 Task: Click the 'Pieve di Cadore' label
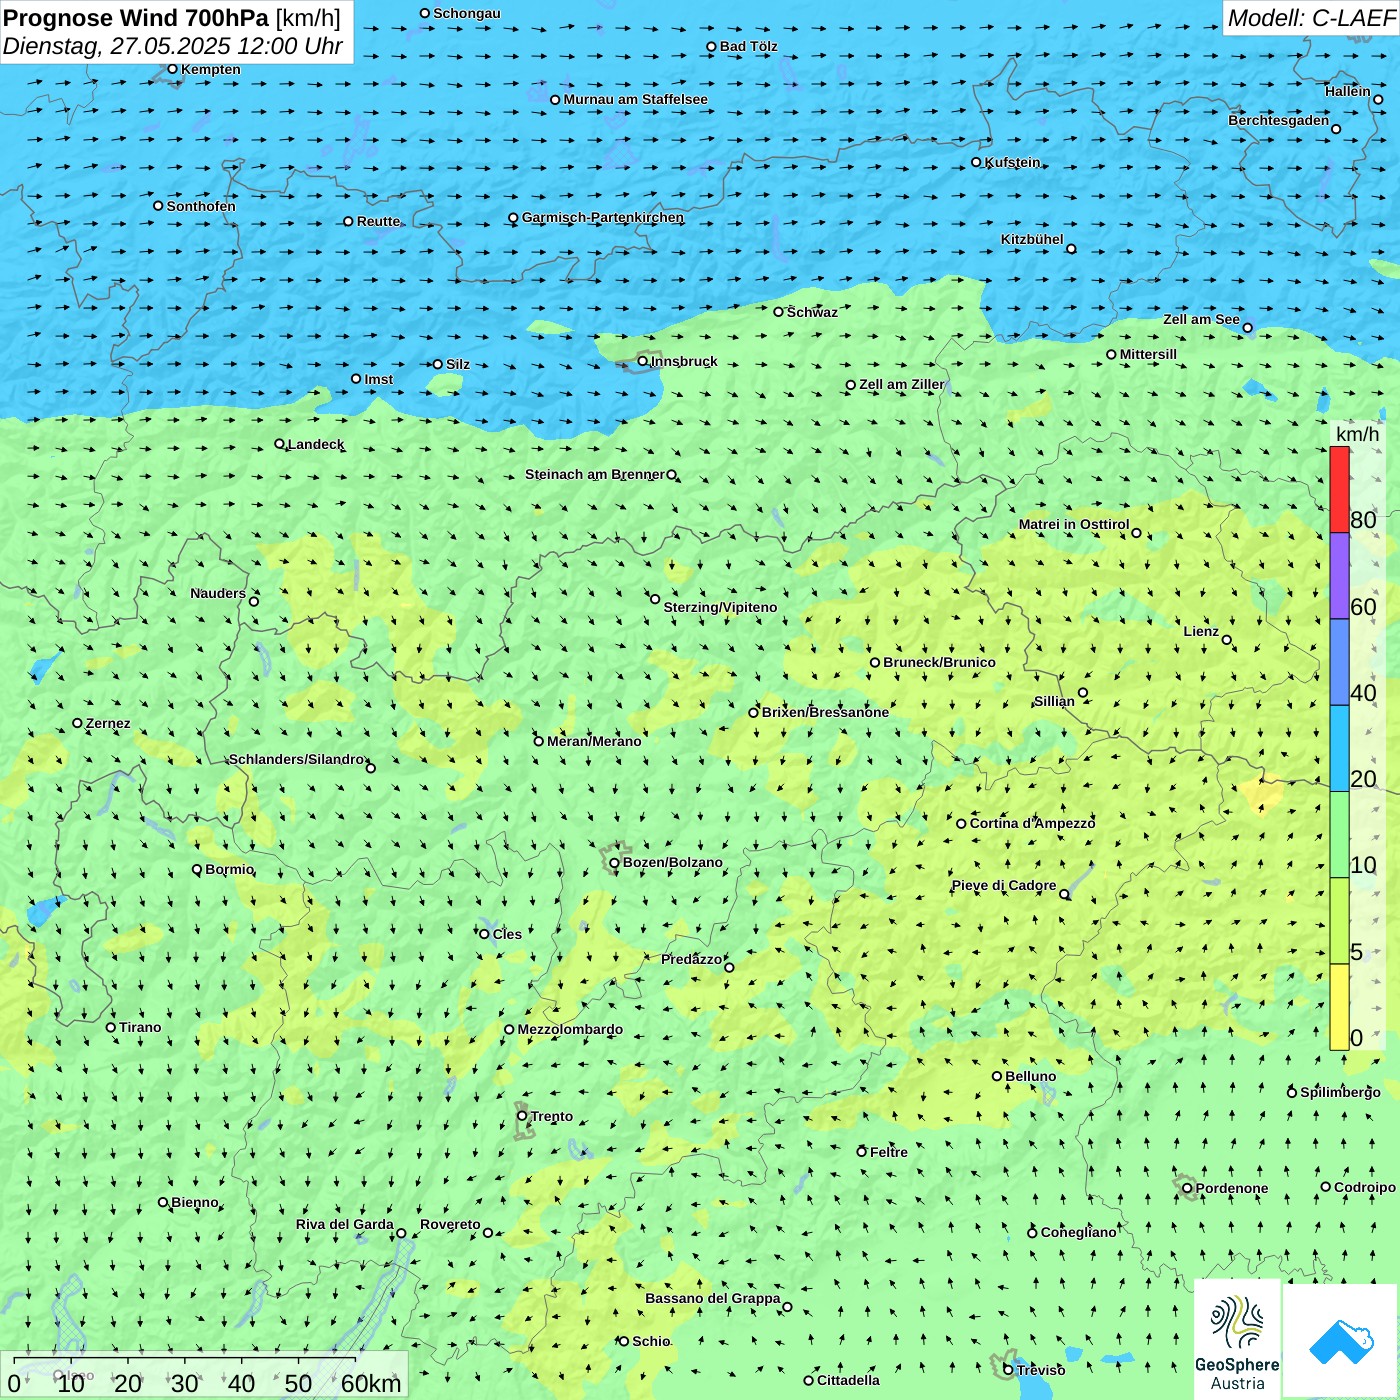coord(1004,885)
